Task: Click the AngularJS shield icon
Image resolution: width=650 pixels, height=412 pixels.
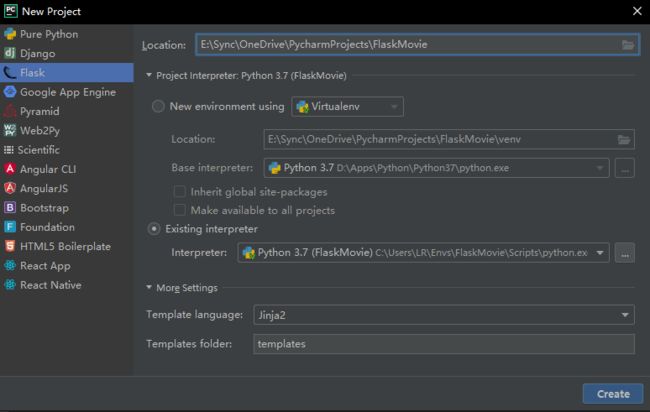Action: pyautogui.click(x=10, y=188)
